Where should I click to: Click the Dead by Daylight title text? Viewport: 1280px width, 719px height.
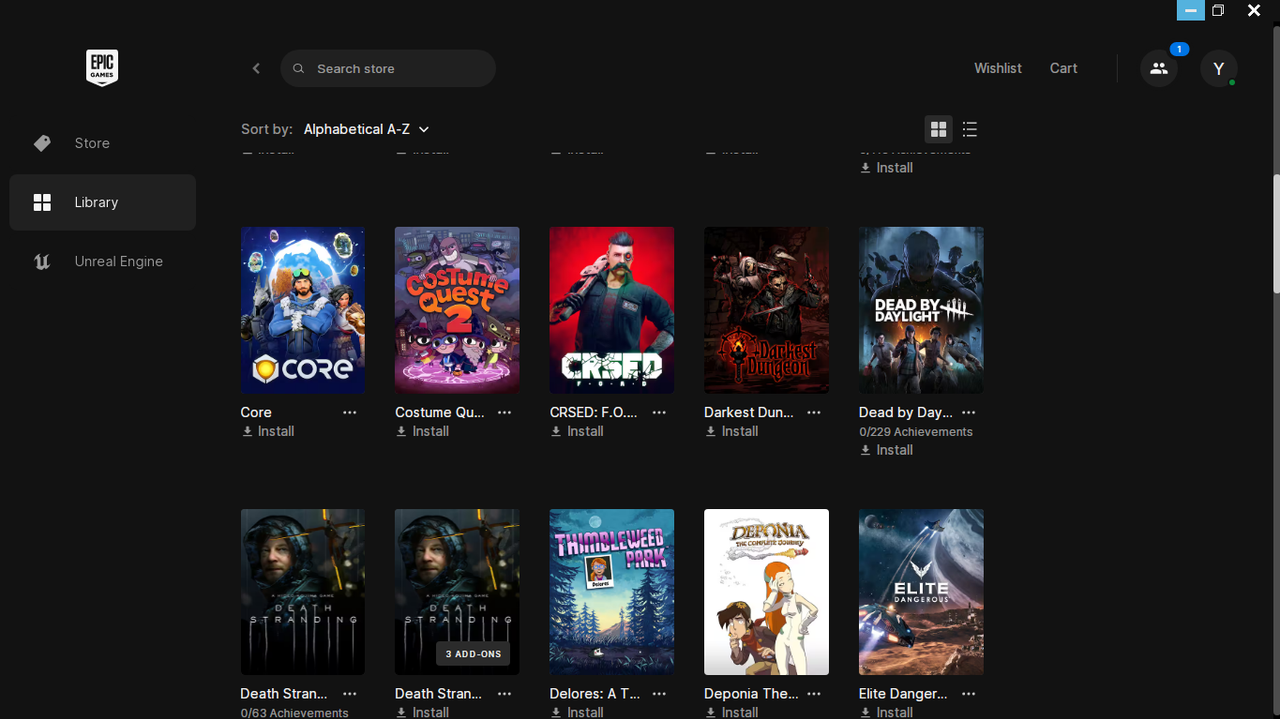tap(906, 412)
